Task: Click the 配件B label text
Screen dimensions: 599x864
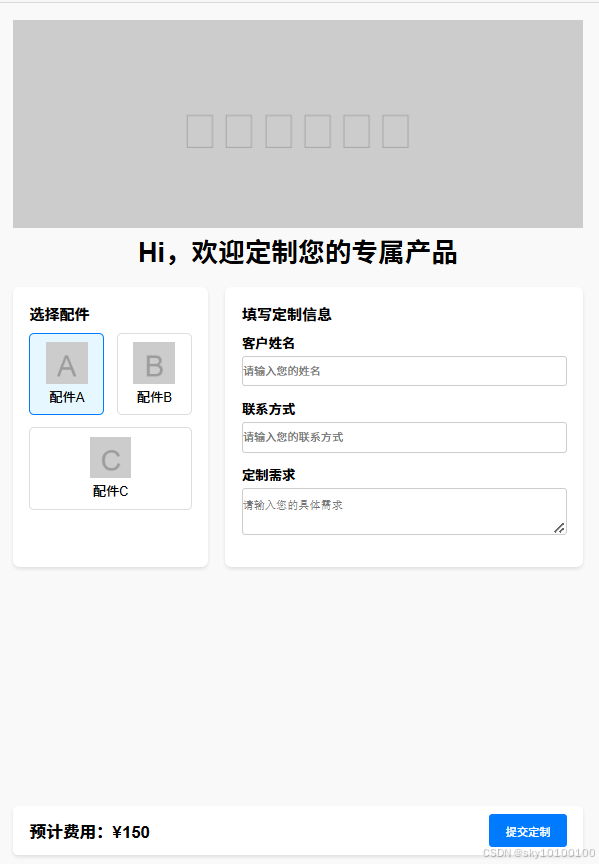Action: 154,397
